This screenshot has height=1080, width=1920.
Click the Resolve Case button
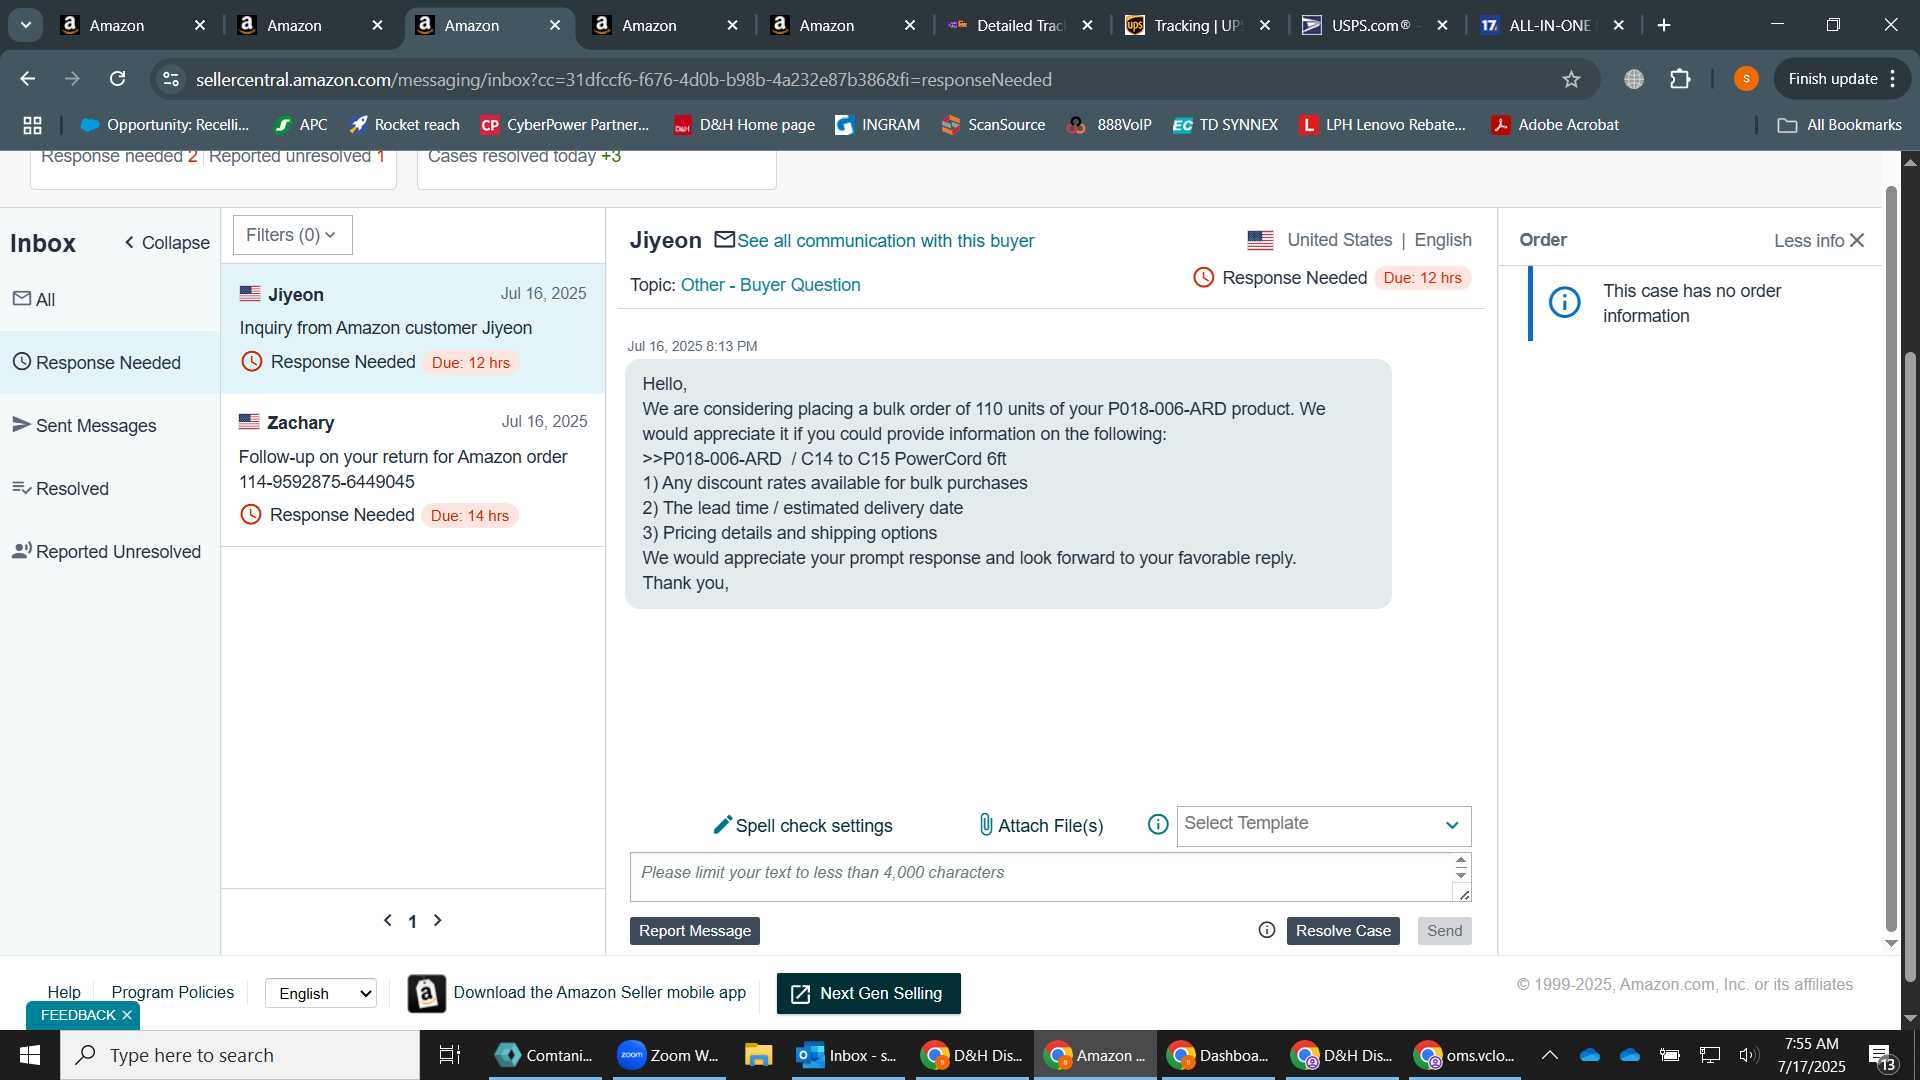pos(1343,930)
